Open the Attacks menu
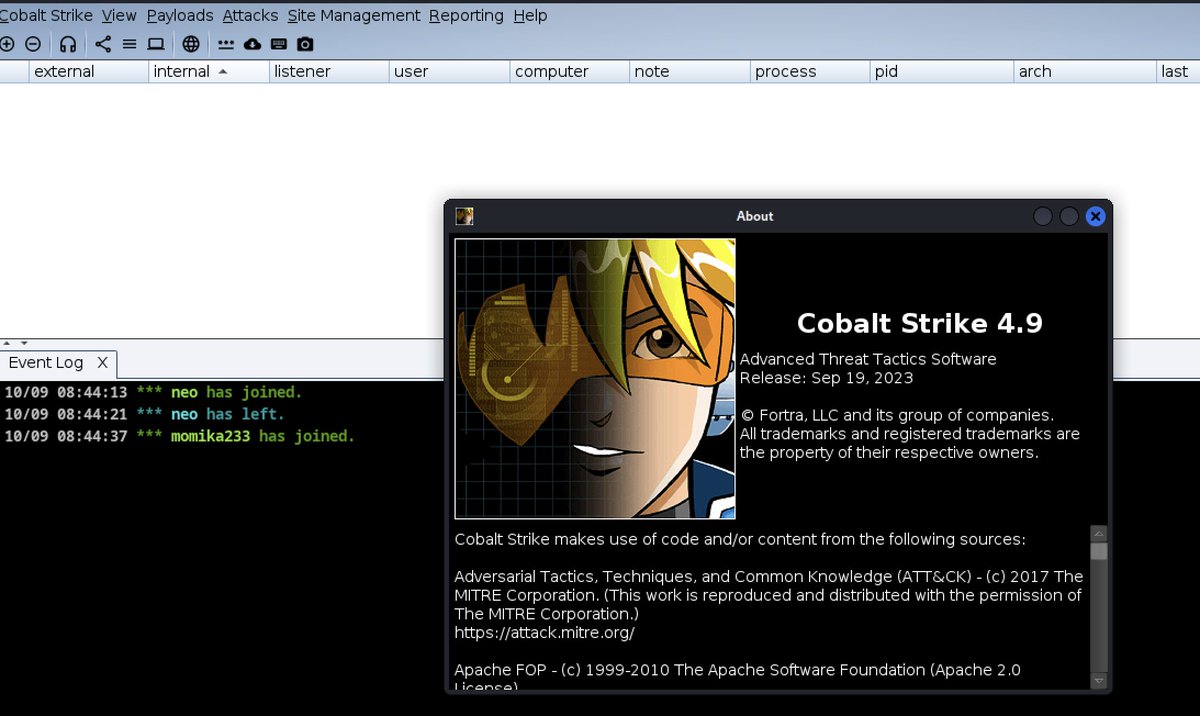The image size is (1200, 716). coord(250,15)
